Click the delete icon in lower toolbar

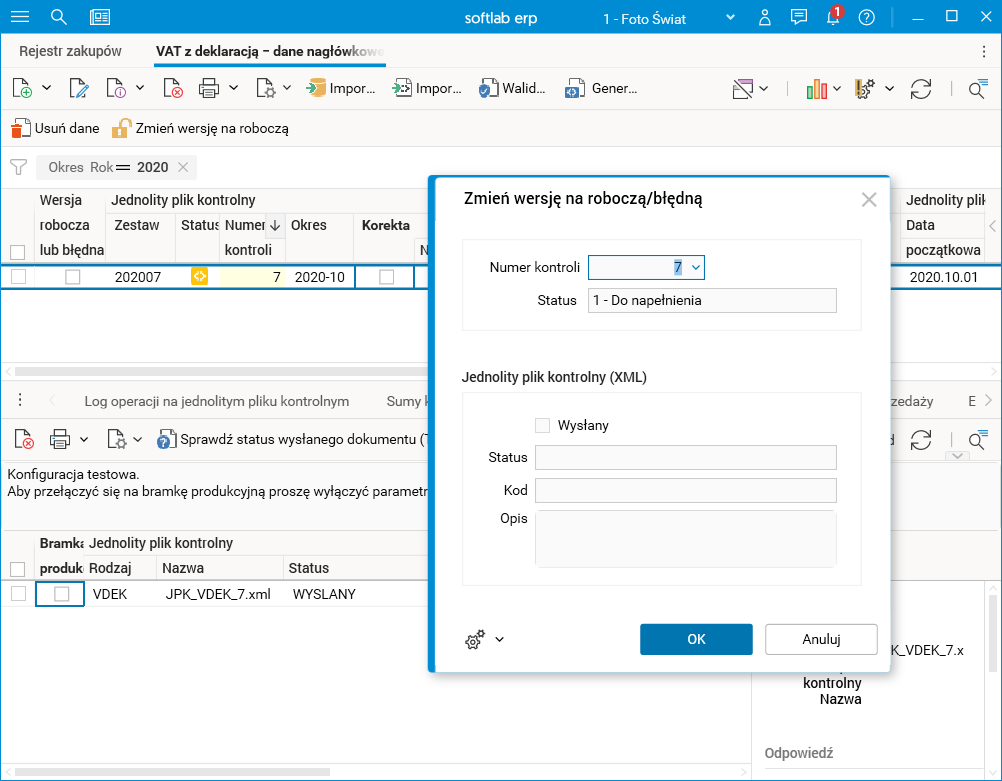[x=24, y=440]
